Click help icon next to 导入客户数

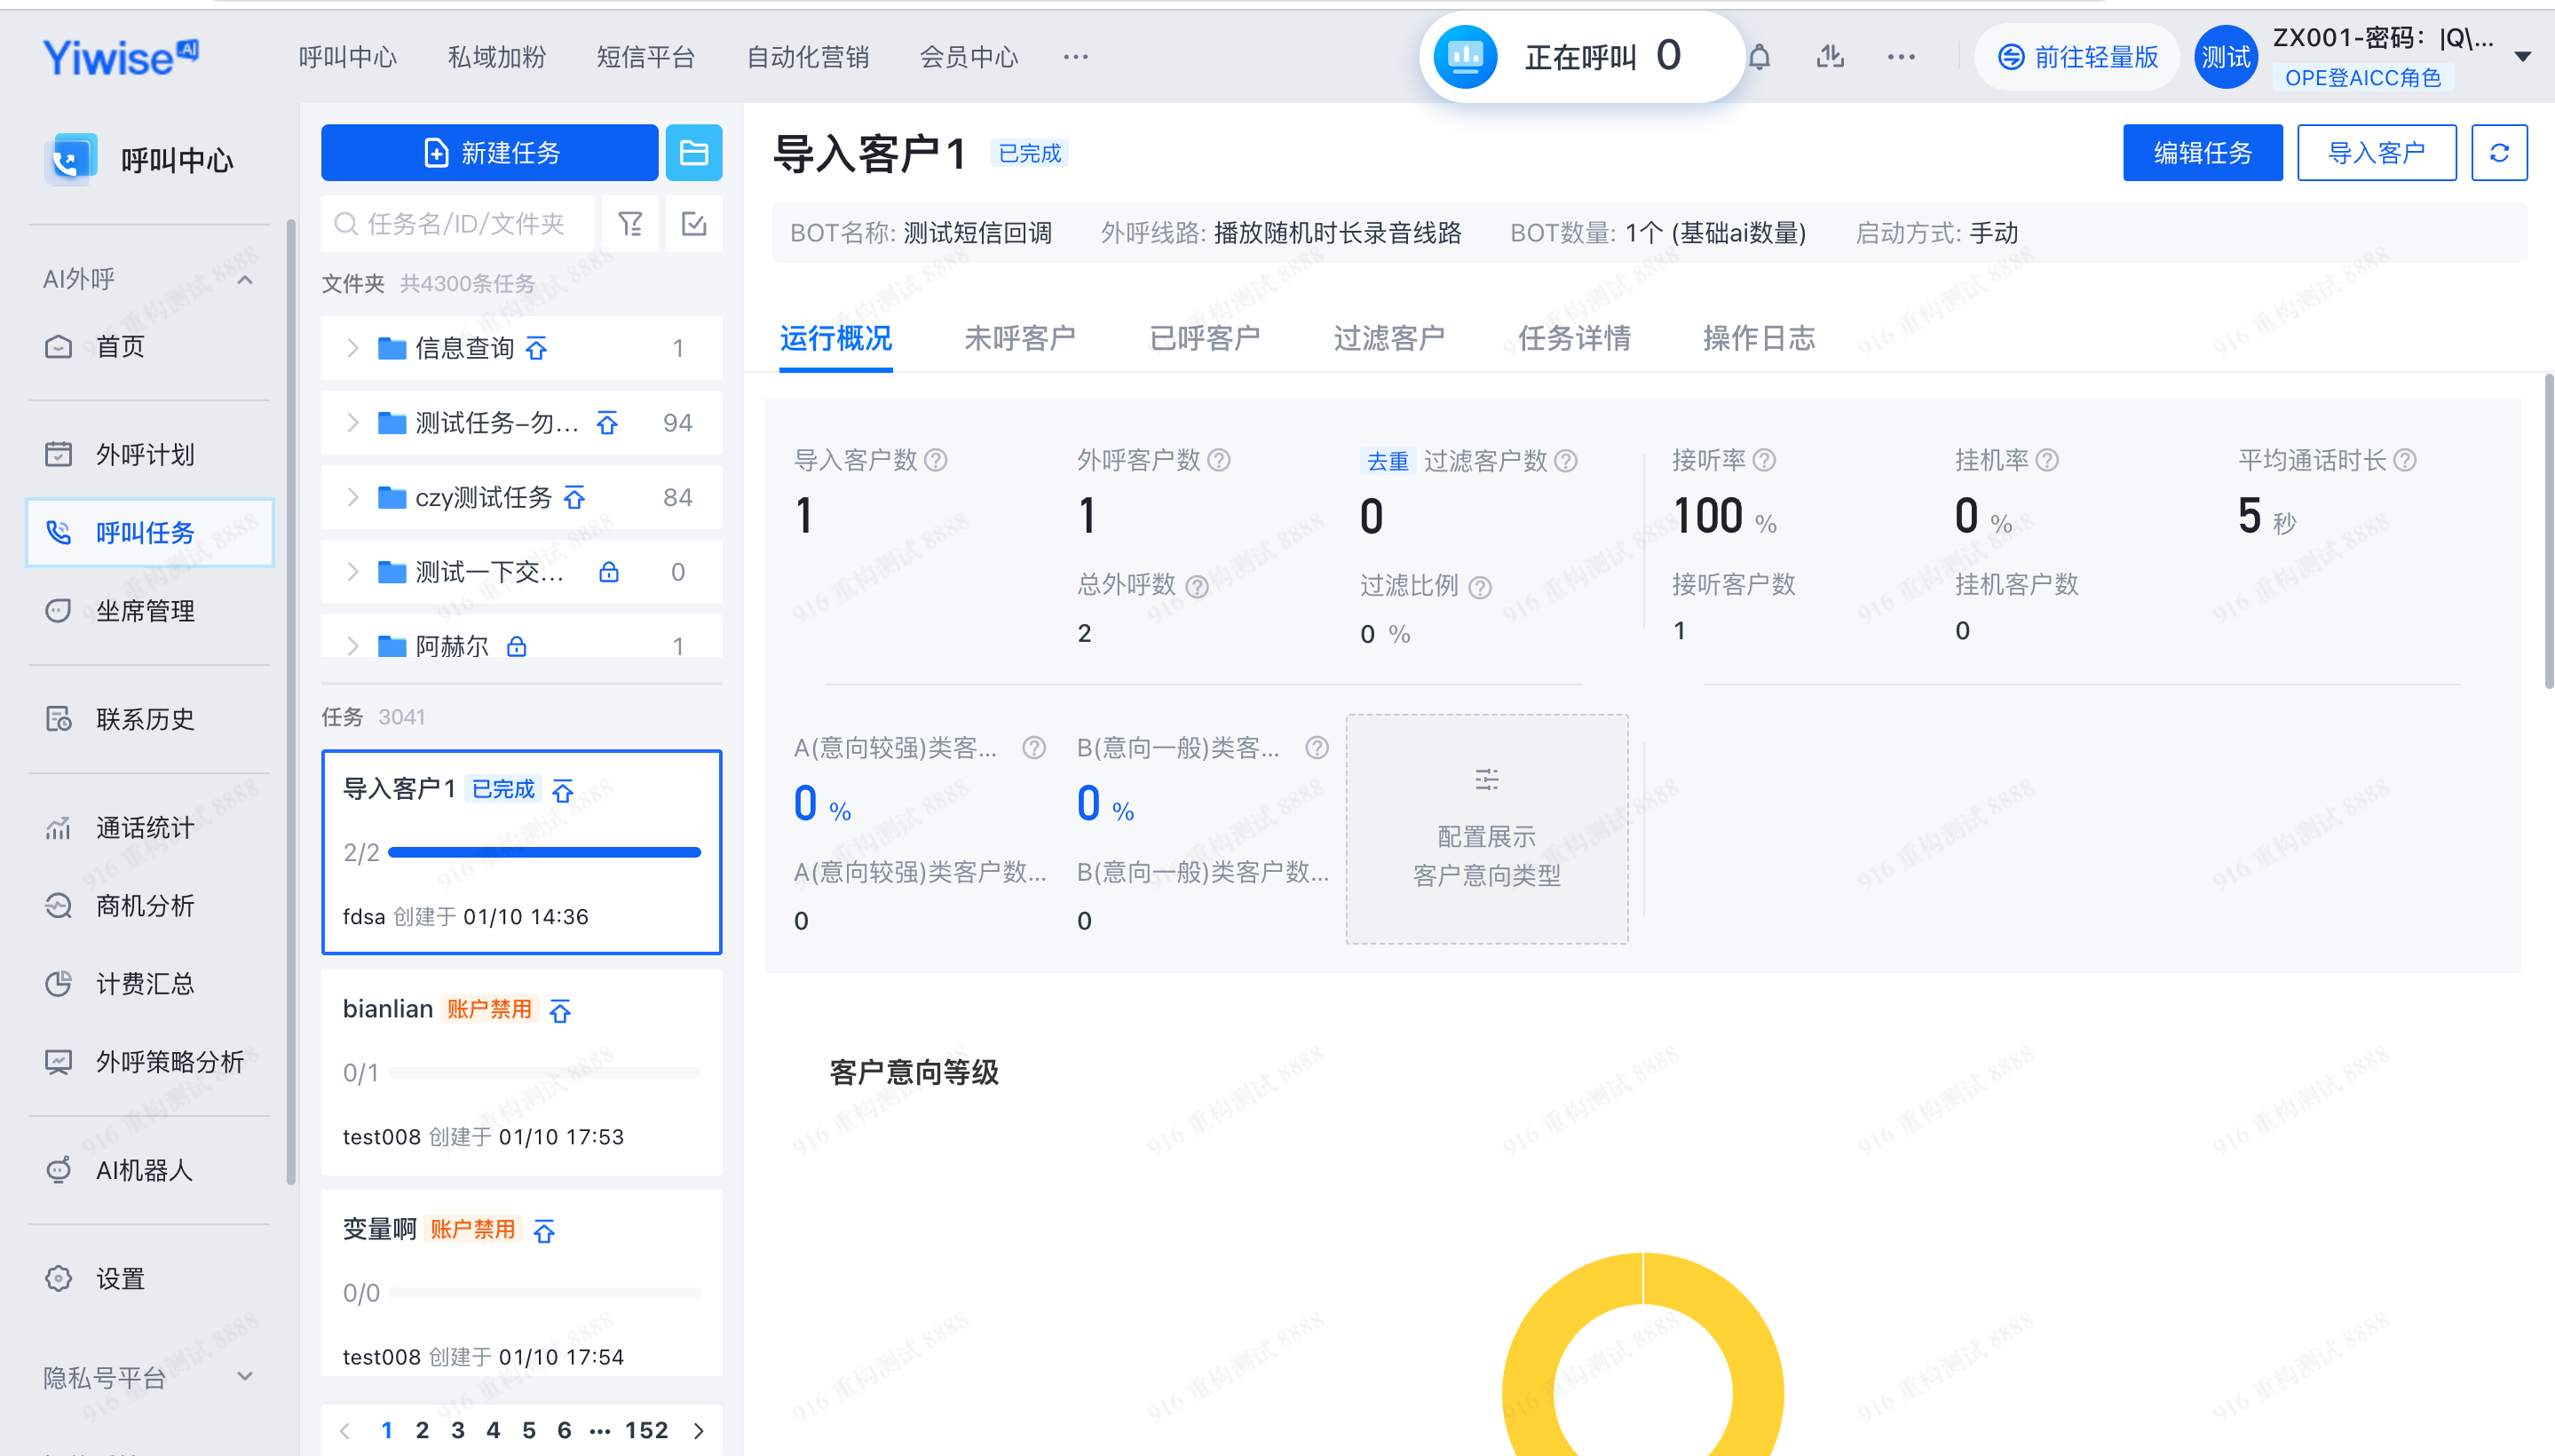[x=936, y=460]
